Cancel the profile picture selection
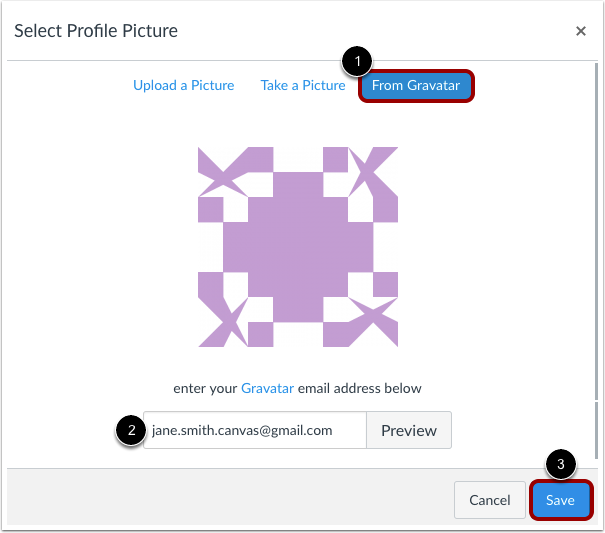This screenshot has height=533, width=605. [x=490, y=500]
